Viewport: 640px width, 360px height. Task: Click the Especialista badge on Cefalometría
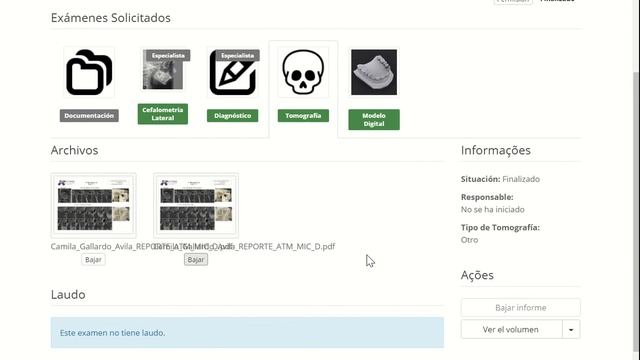(168, 56)
